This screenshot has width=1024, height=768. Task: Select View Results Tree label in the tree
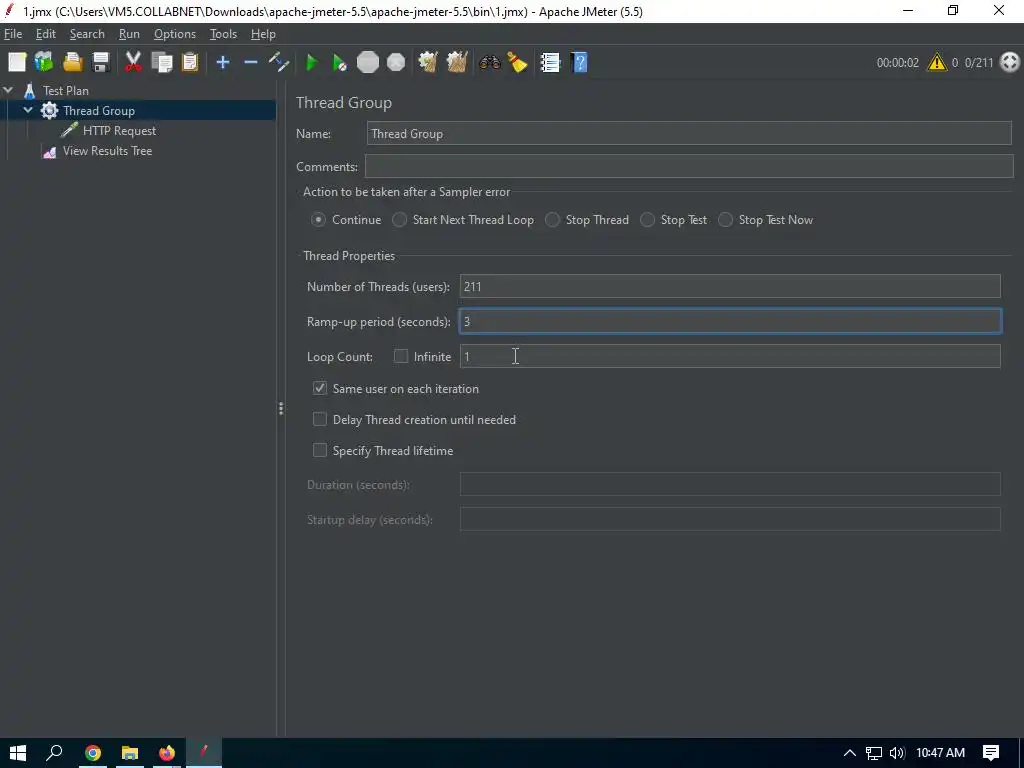tap(107, 151)
